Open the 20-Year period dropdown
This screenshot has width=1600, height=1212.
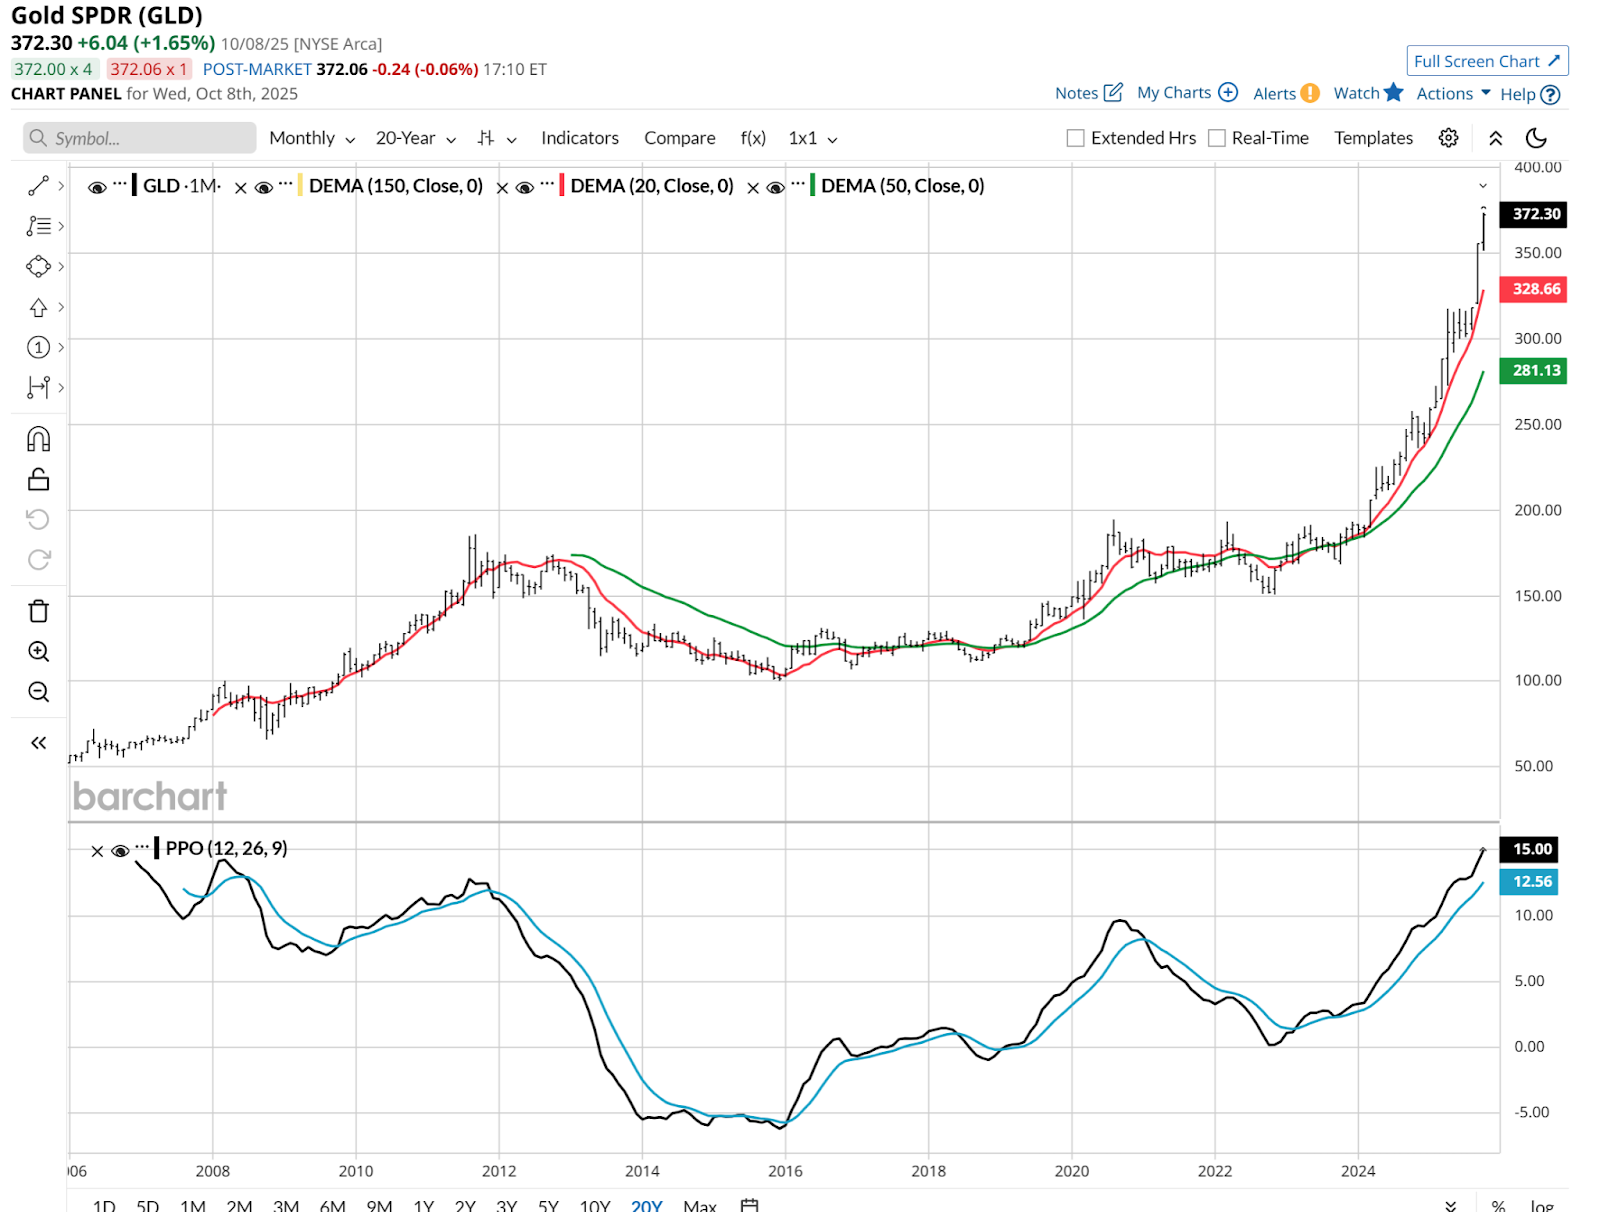tap(416, 138)
